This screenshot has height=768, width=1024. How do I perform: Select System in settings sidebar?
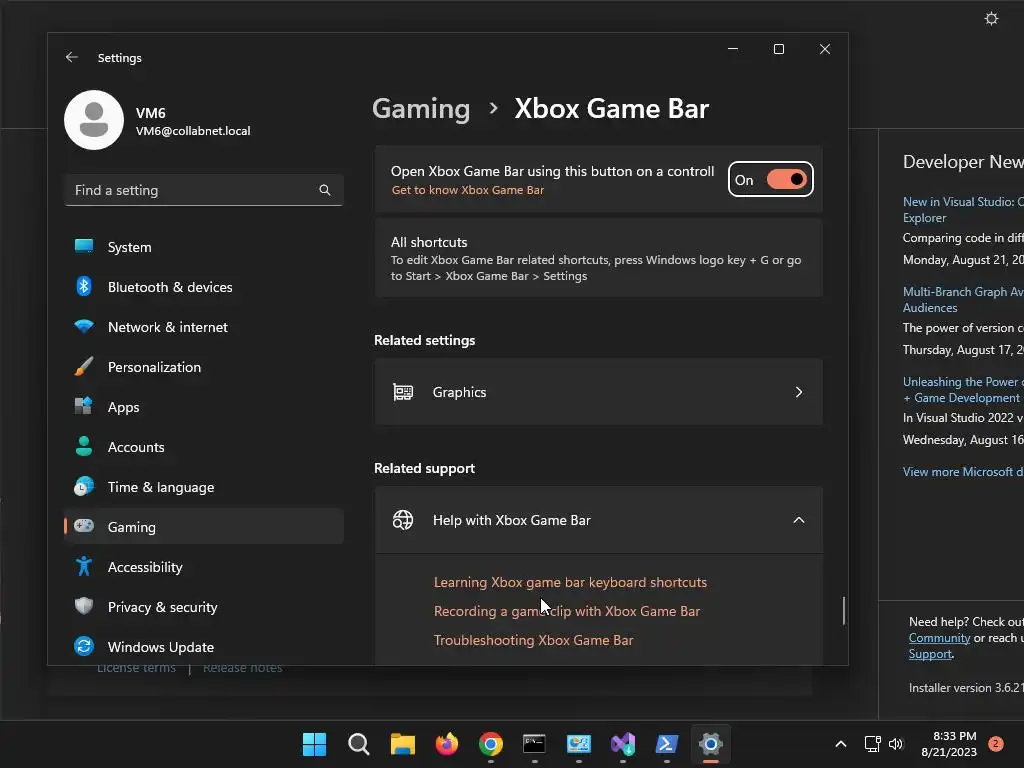click(x=204, y=247)
